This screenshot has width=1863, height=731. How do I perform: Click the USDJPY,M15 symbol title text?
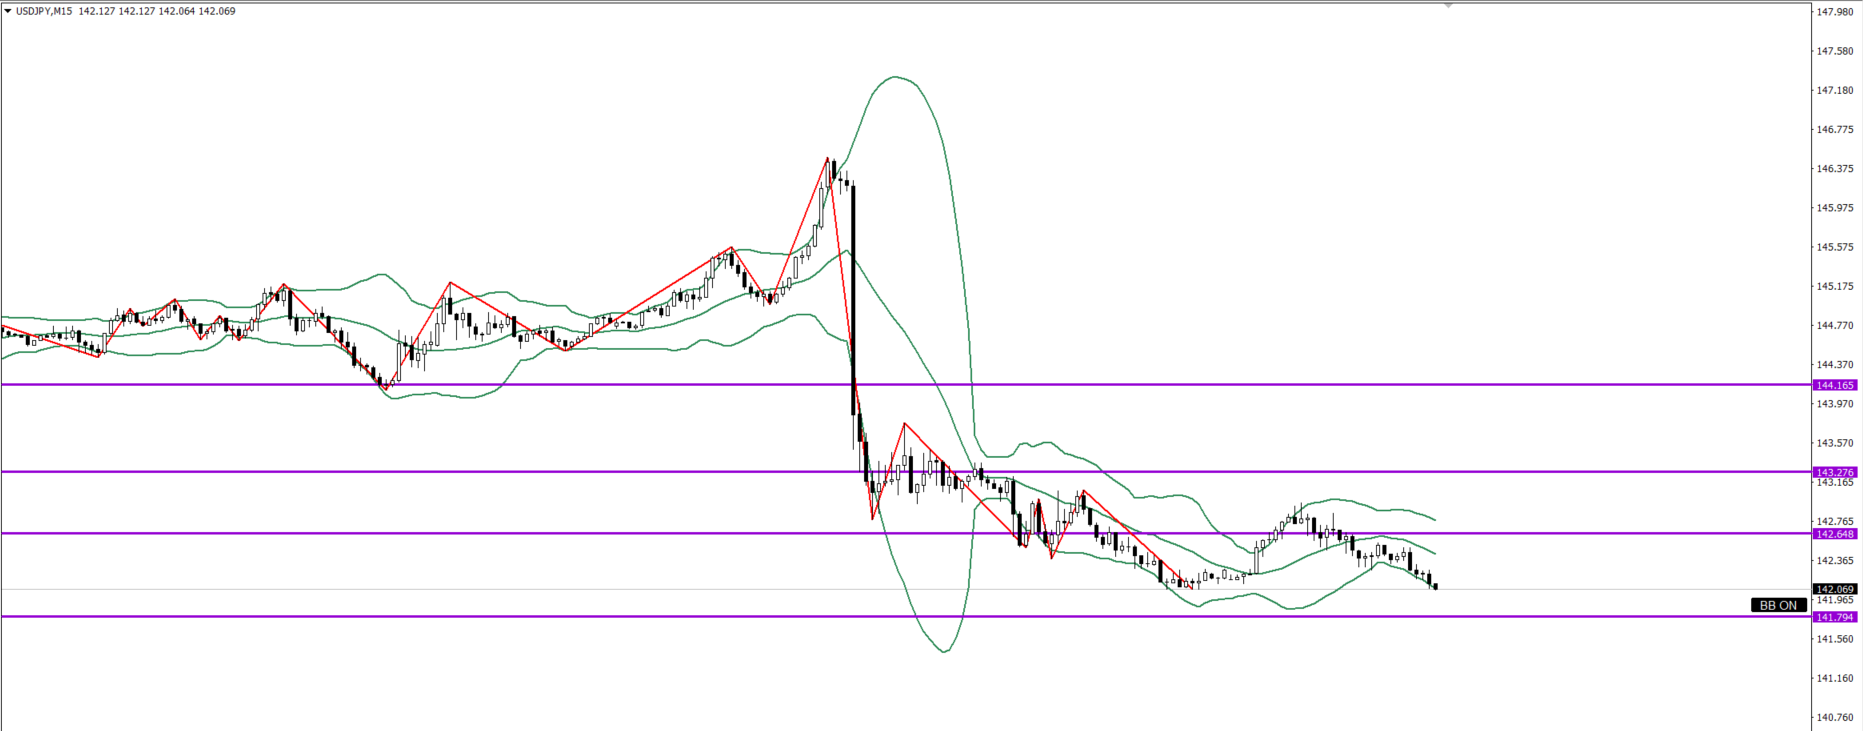point(44,11)
